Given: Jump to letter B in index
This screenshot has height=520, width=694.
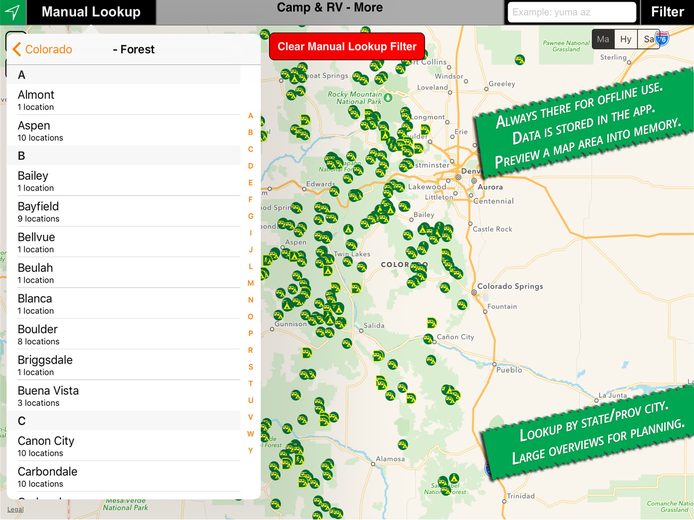Looking at the screenshot, I should (251, 132).
